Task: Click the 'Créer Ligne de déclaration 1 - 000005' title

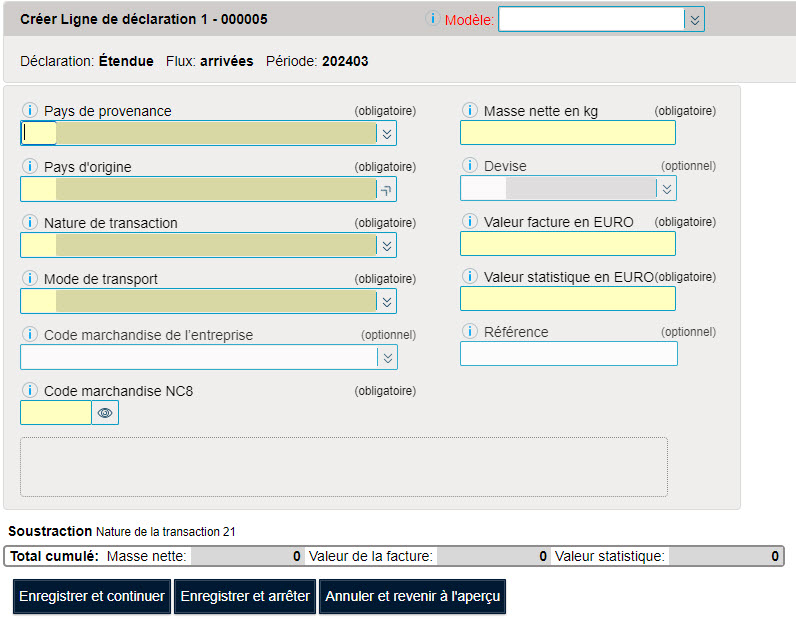Action: pos(144,19)
